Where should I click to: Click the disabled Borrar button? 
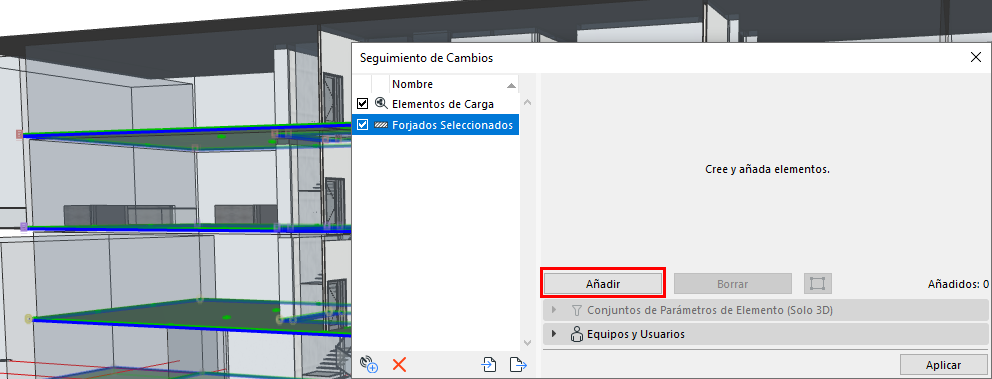coord(733,283)
